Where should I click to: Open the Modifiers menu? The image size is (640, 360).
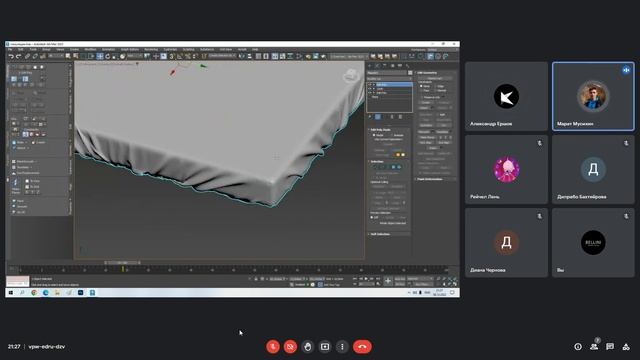click(90, 49)
